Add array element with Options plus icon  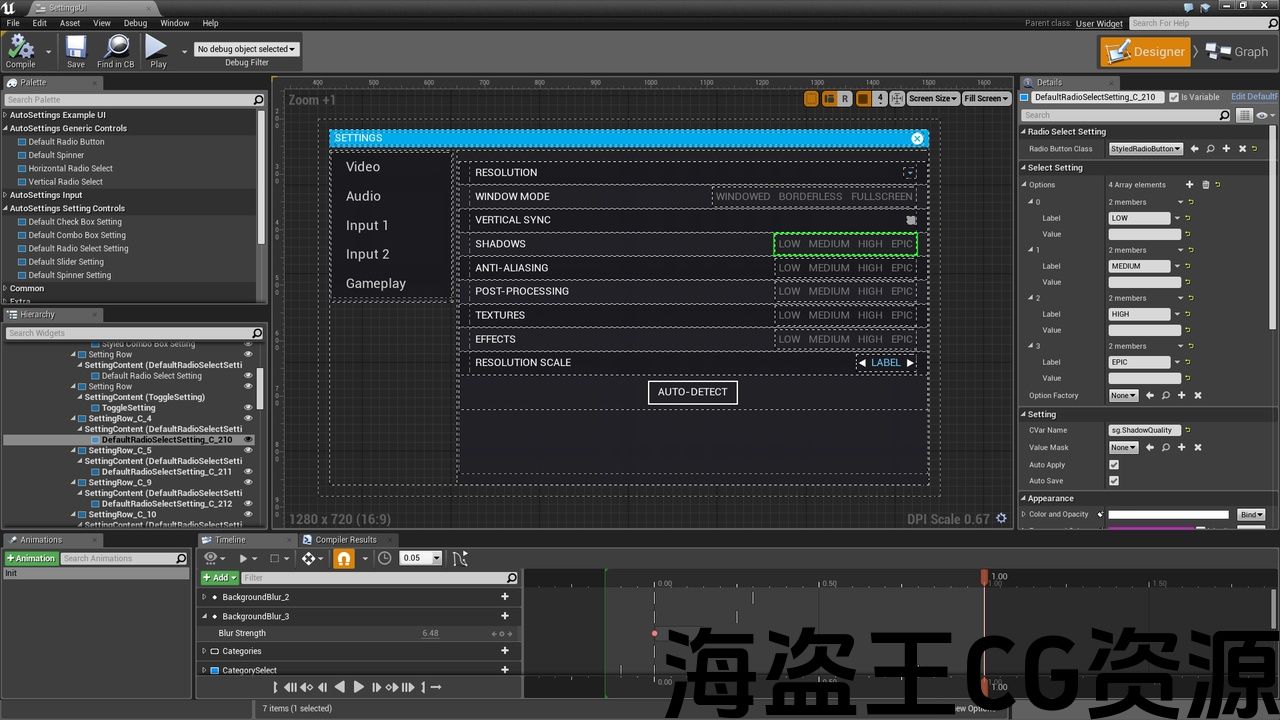click(1189, 184)
